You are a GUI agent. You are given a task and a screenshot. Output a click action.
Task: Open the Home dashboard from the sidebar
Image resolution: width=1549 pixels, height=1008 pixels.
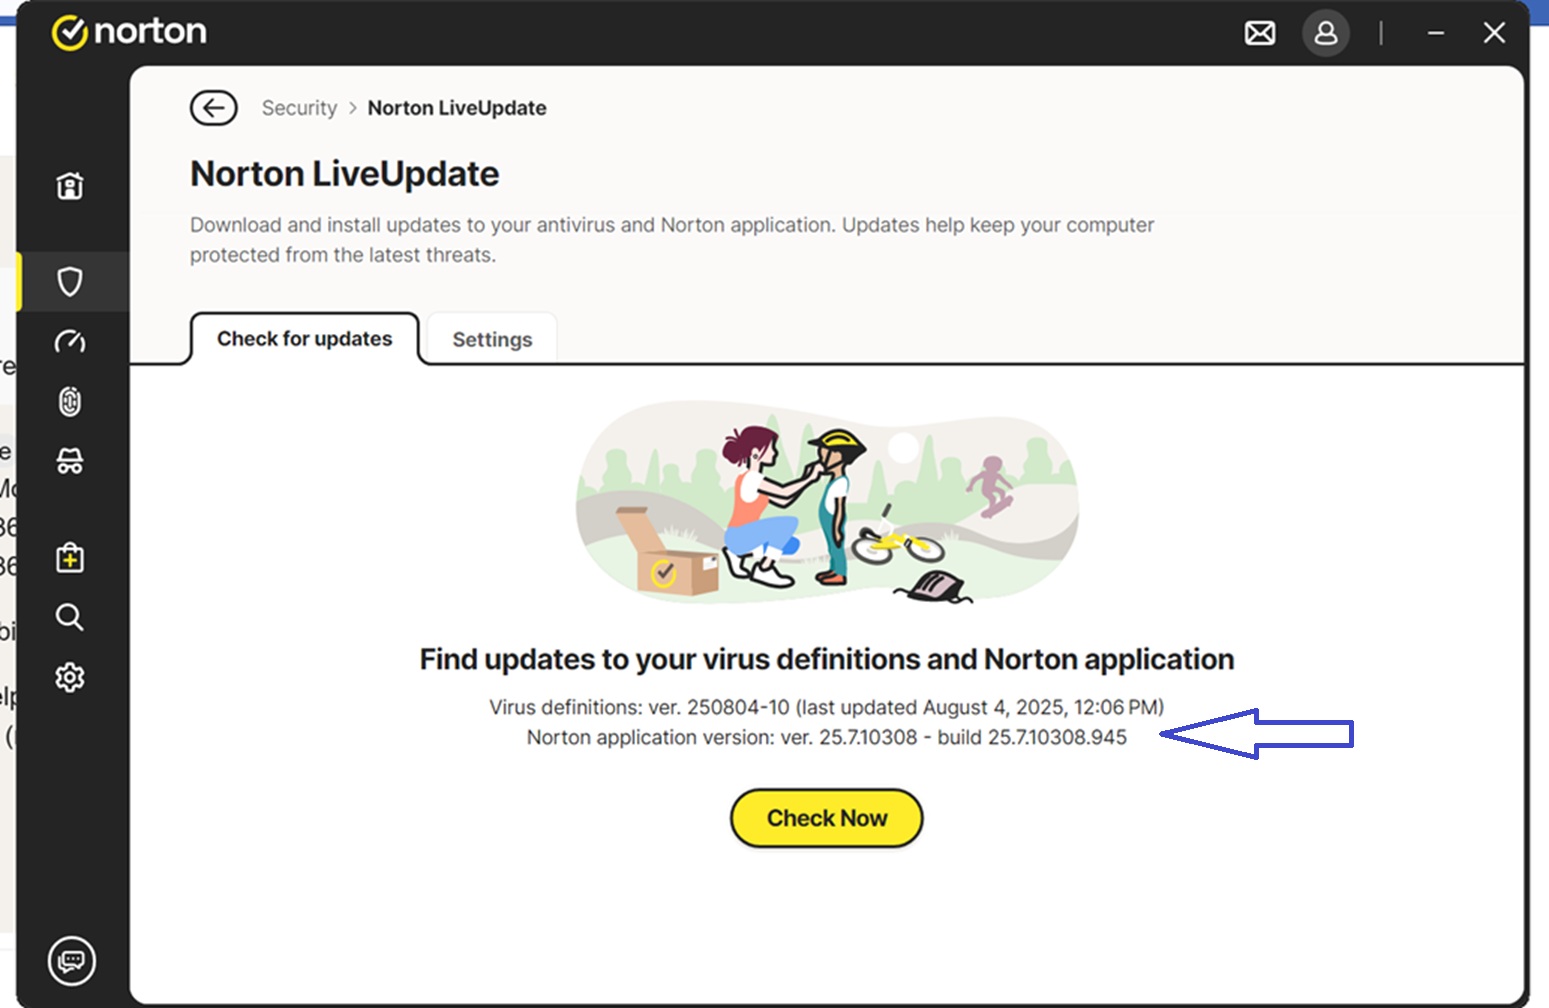[x=70, y=186]
